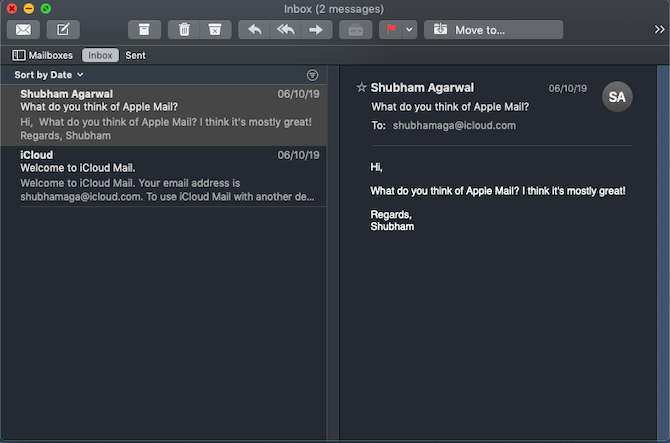Minimize the Mail window with yellow button
Screen dimensions: 670x443
pos(29,8)
